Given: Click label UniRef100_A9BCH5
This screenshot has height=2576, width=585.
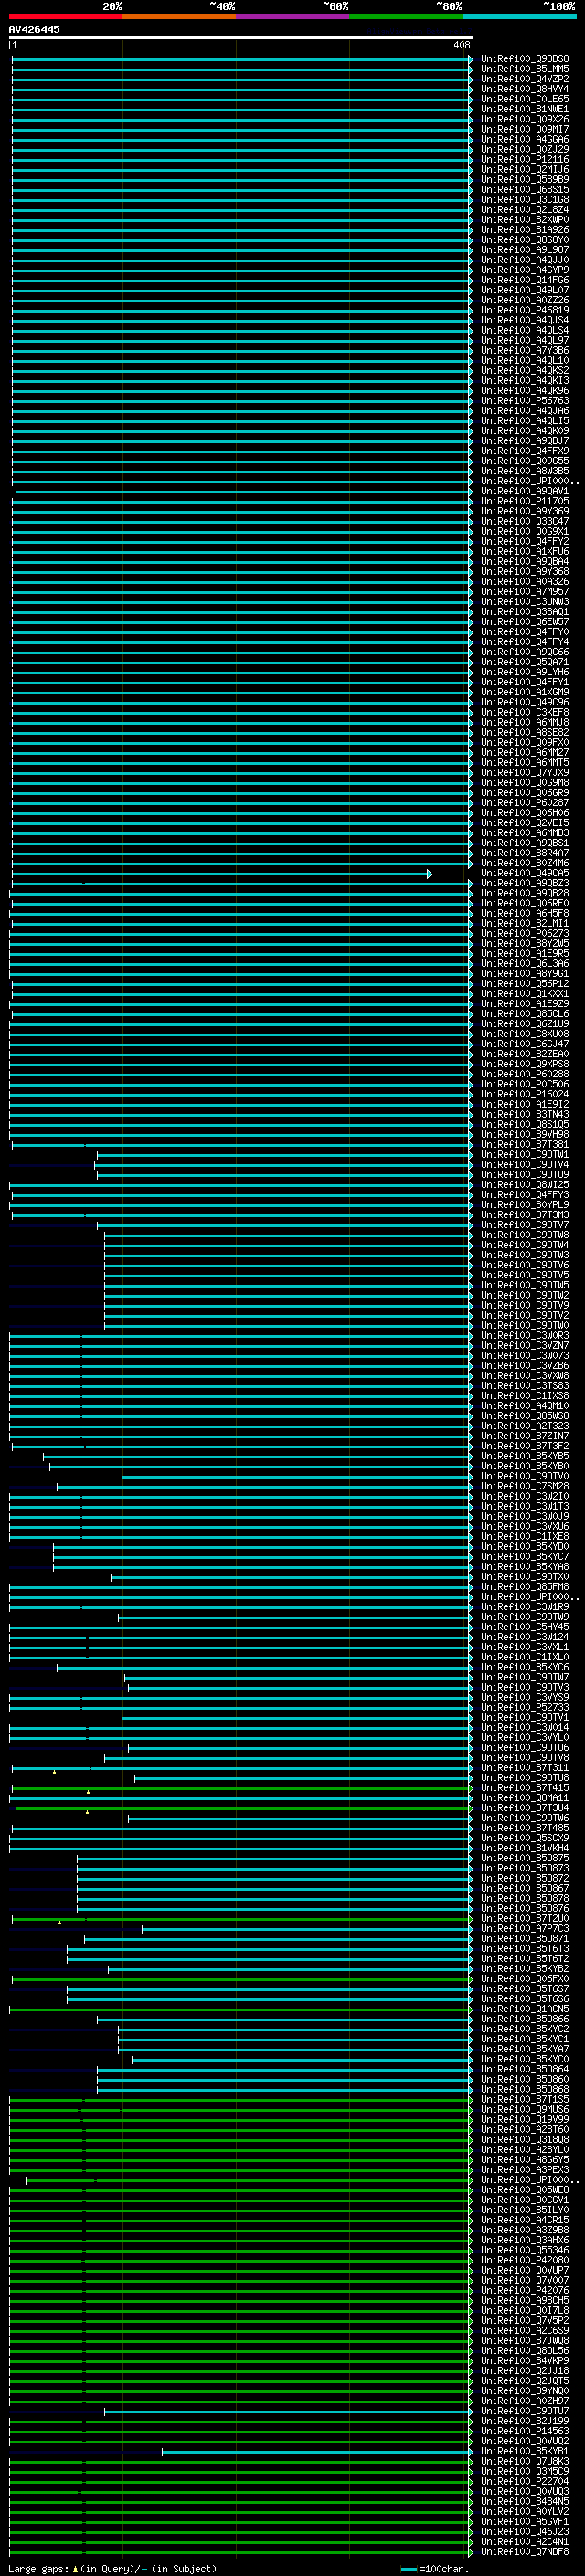Looking at the screenshot, I should point(525,2301).
